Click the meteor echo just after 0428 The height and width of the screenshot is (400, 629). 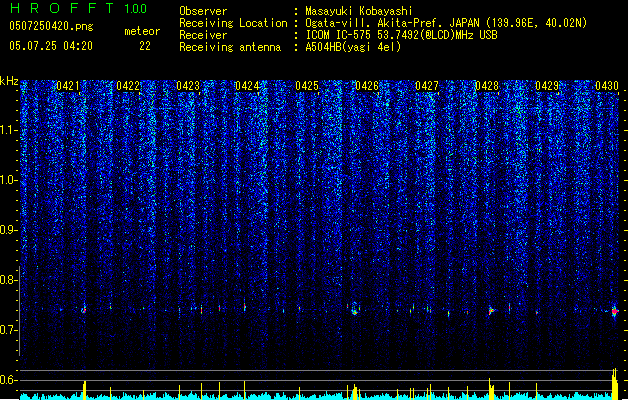coord(491,311)
